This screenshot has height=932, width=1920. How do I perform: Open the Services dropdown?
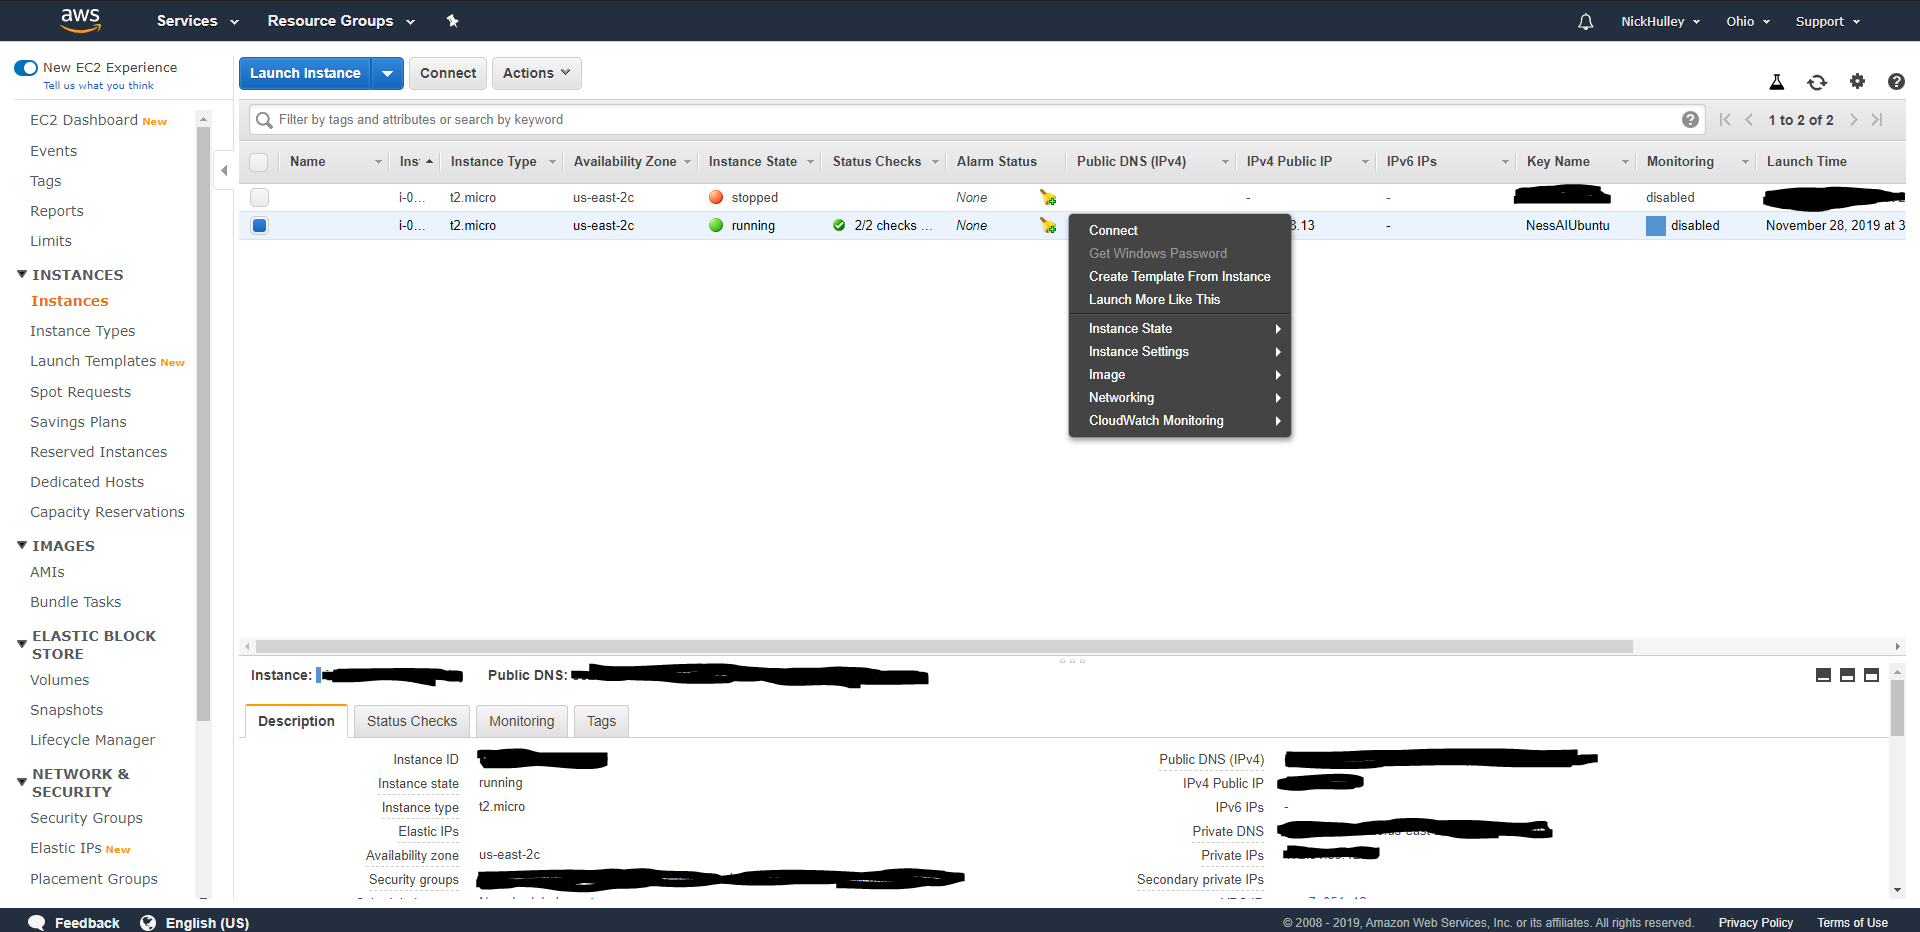(197, 21)
